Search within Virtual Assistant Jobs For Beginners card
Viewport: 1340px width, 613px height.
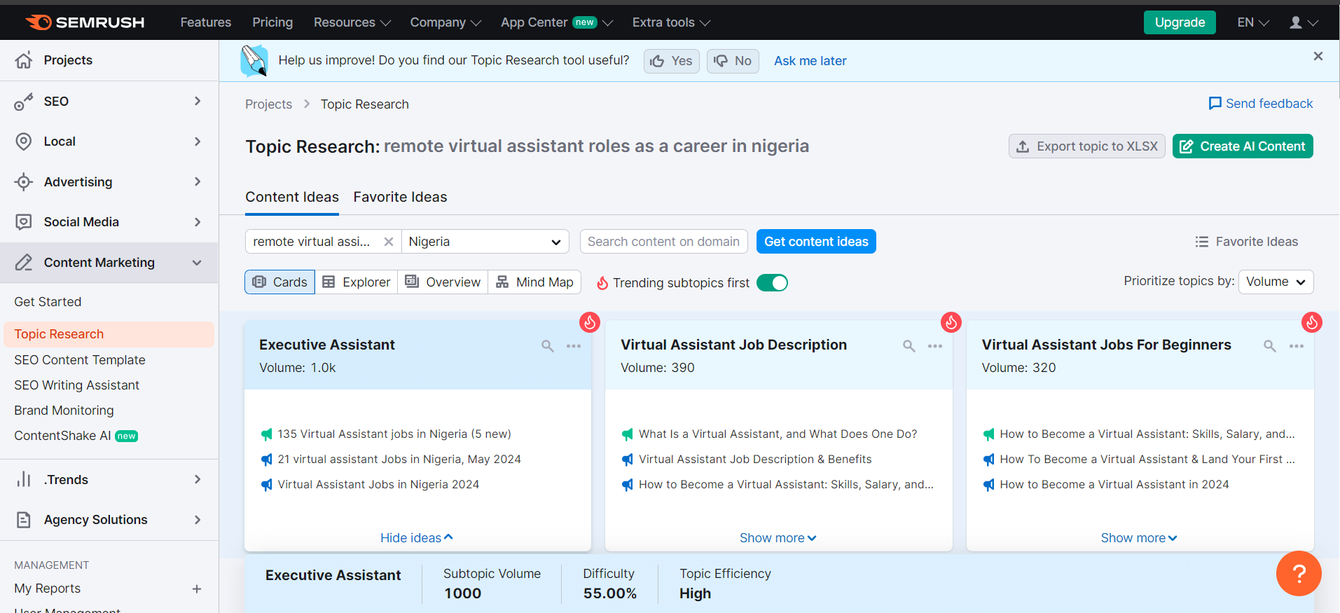[x=1270, y=346]
